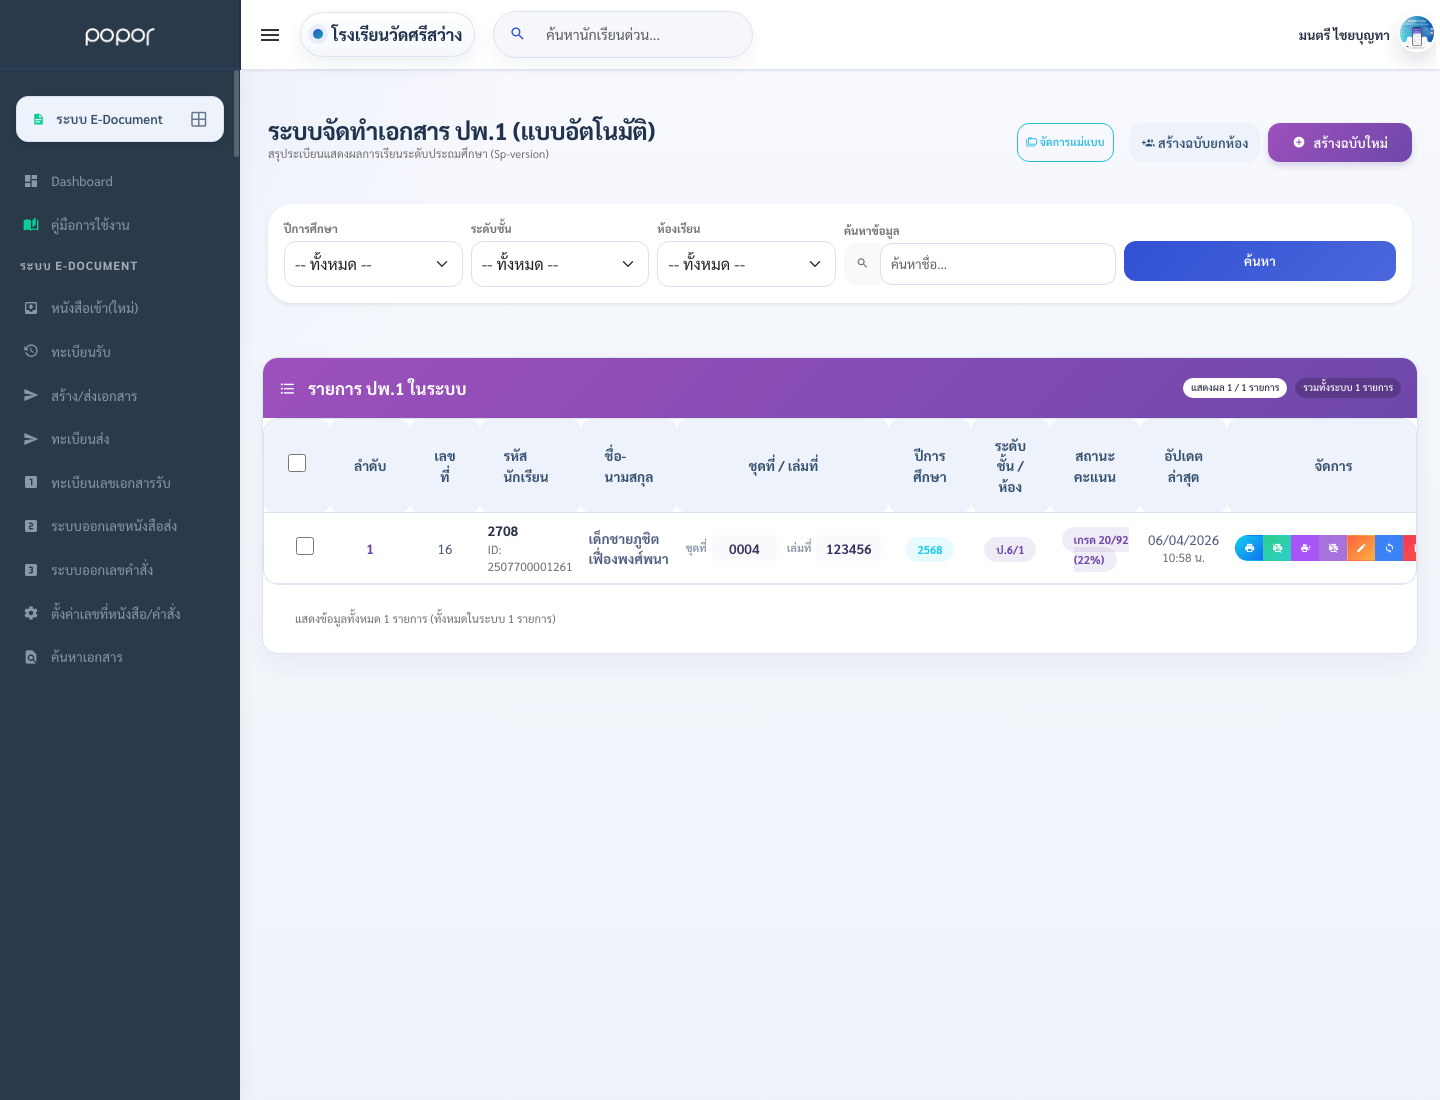The height and width of the screenshot is (1100, 1440).
Task: Click the light purple print-disabled icon in row 1
Action: (1333, 548)
